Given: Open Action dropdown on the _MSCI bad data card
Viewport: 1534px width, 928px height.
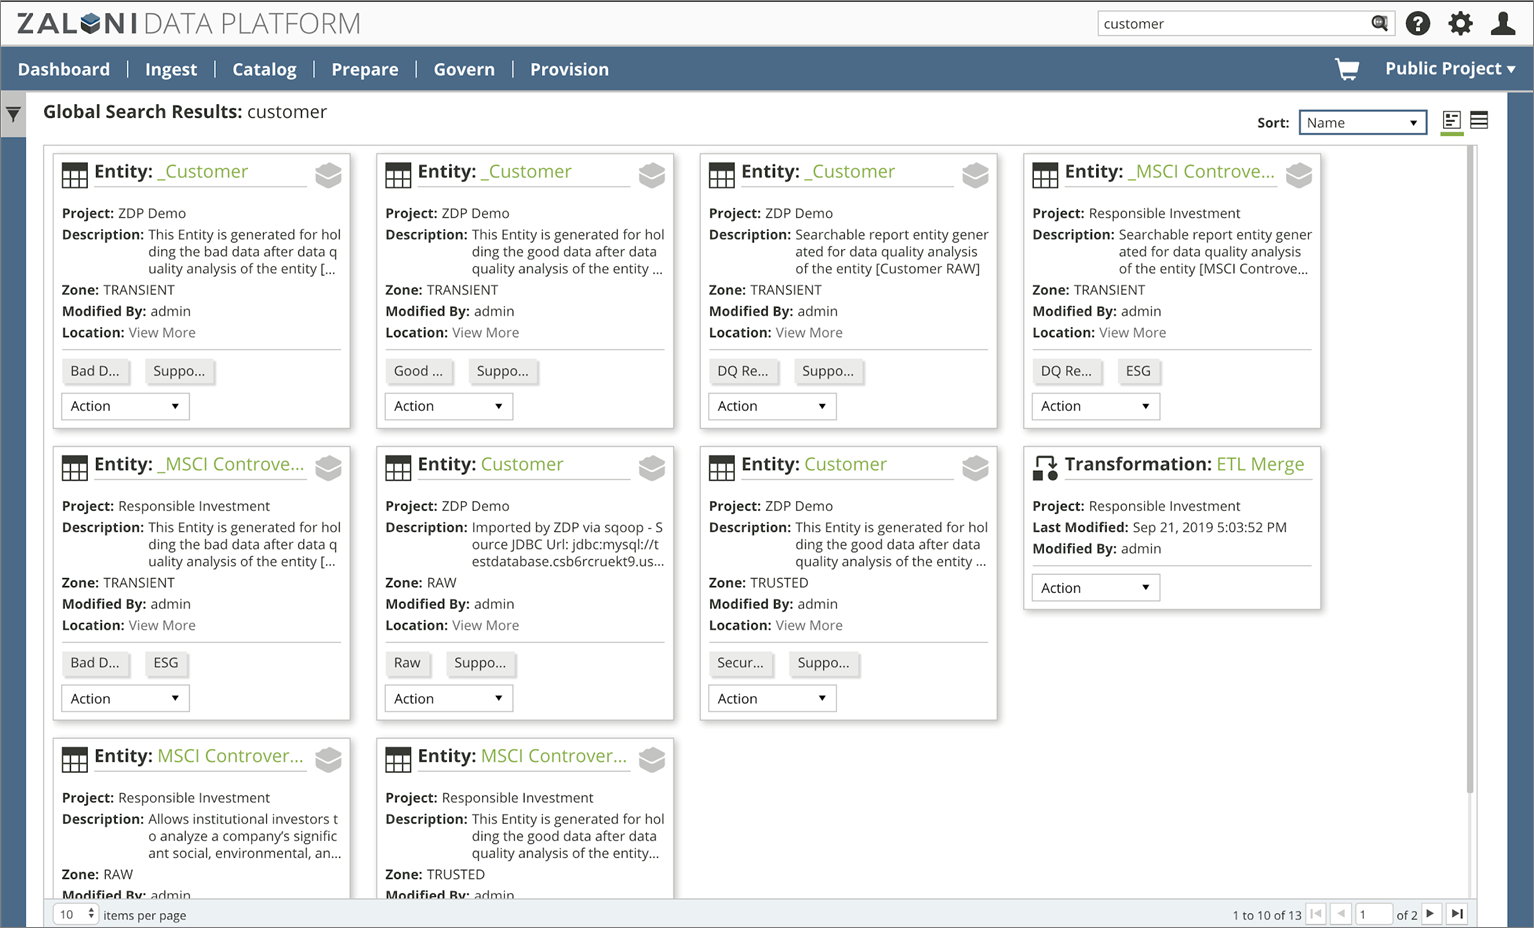Looking at the screenshot, I should point(125,698).
